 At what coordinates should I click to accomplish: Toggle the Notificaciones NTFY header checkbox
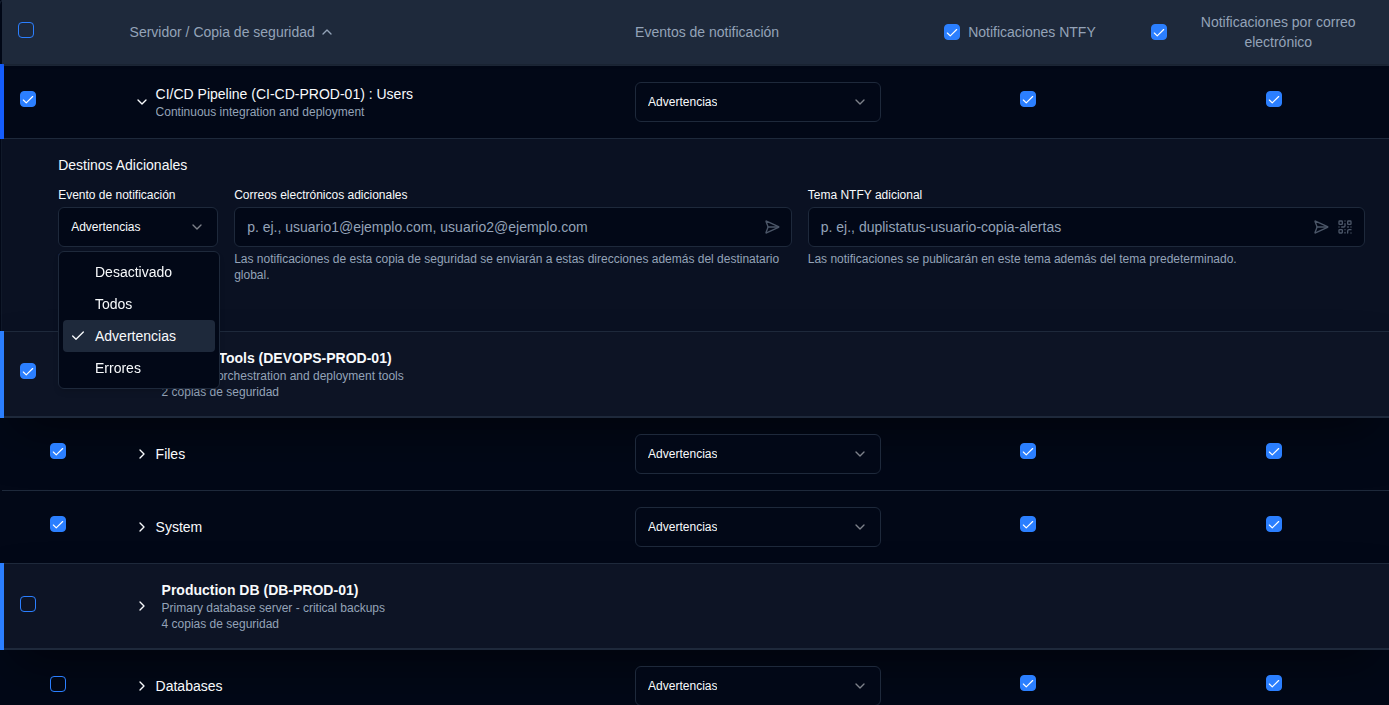point(952,32)
